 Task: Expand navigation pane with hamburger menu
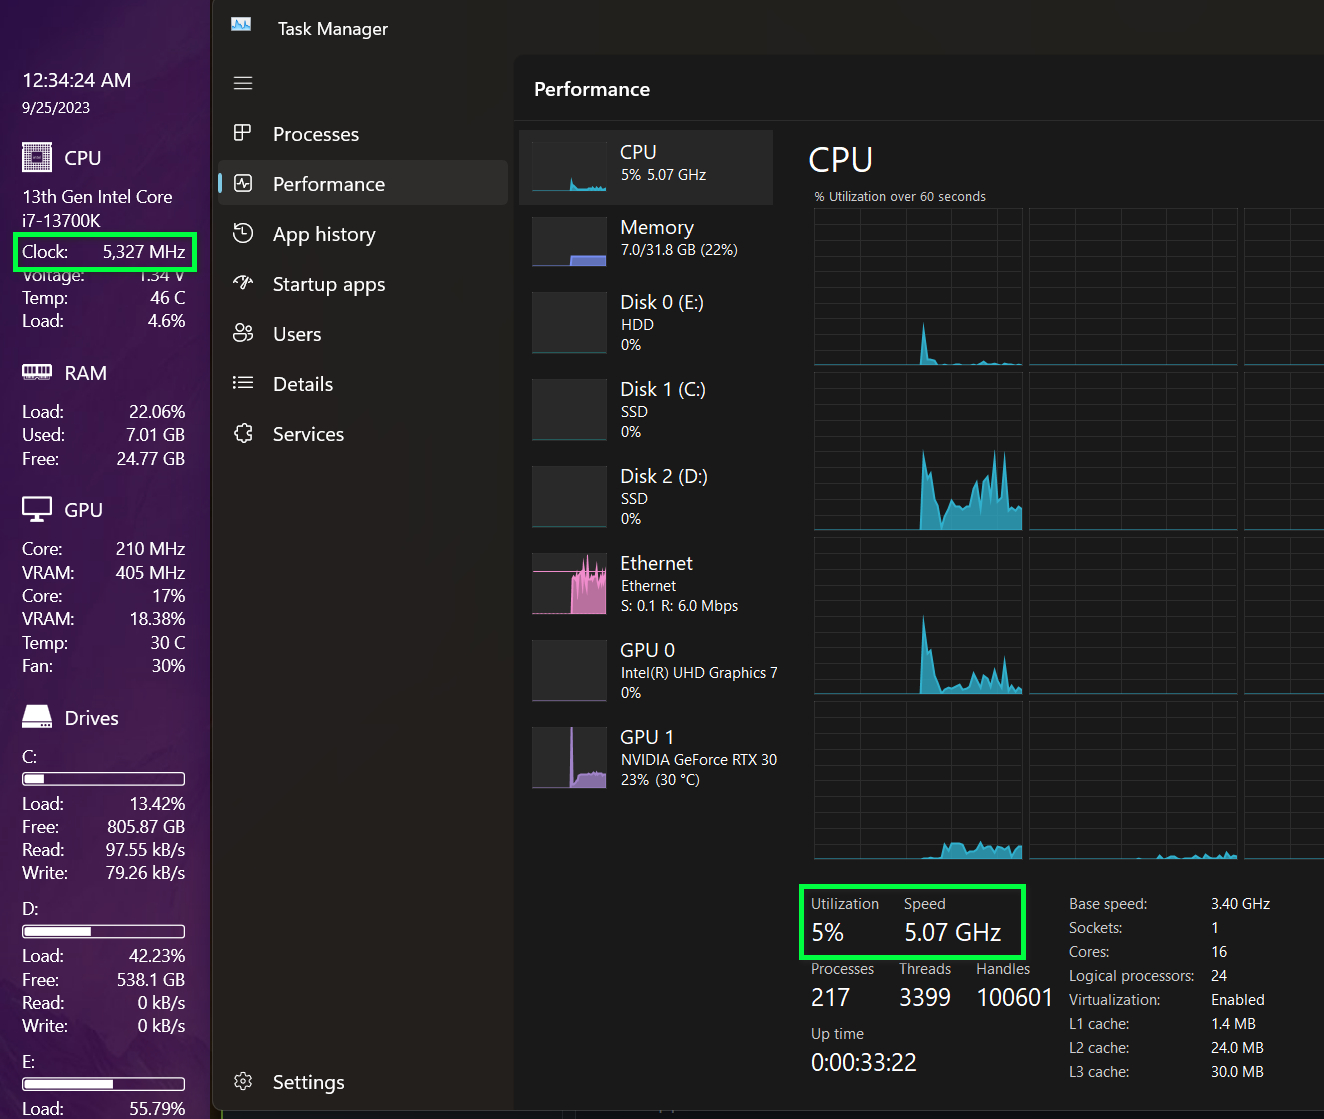pos(242,82)
